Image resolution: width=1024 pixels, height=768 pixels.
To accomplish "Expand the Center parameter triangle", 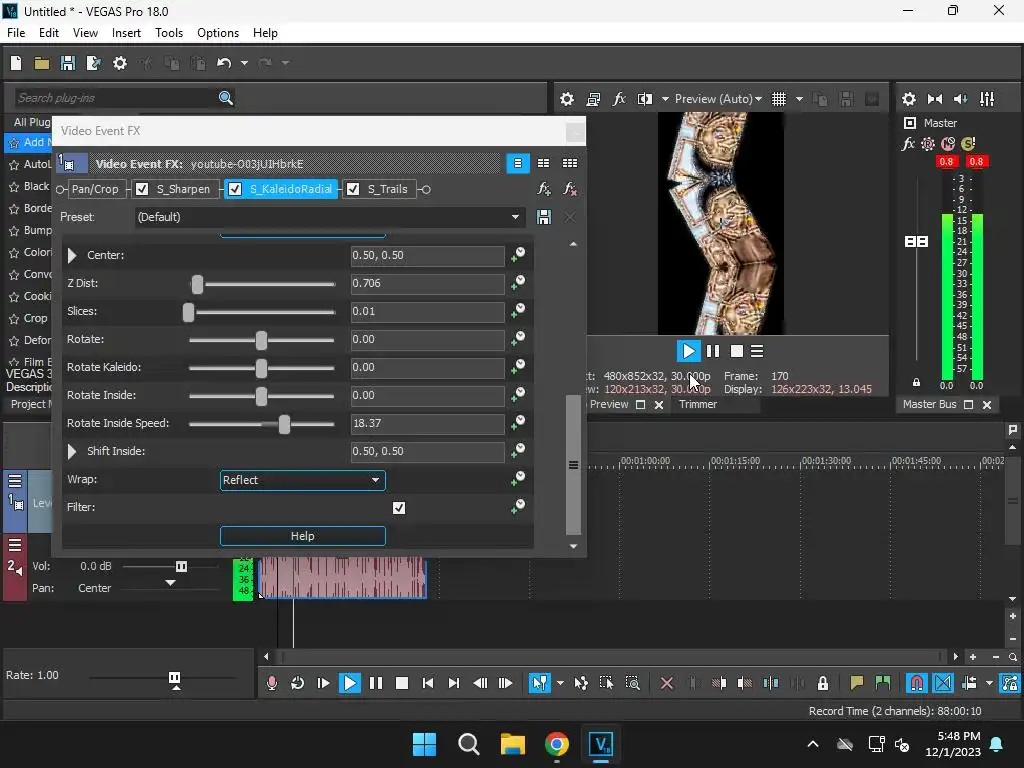I will (72, 255).
